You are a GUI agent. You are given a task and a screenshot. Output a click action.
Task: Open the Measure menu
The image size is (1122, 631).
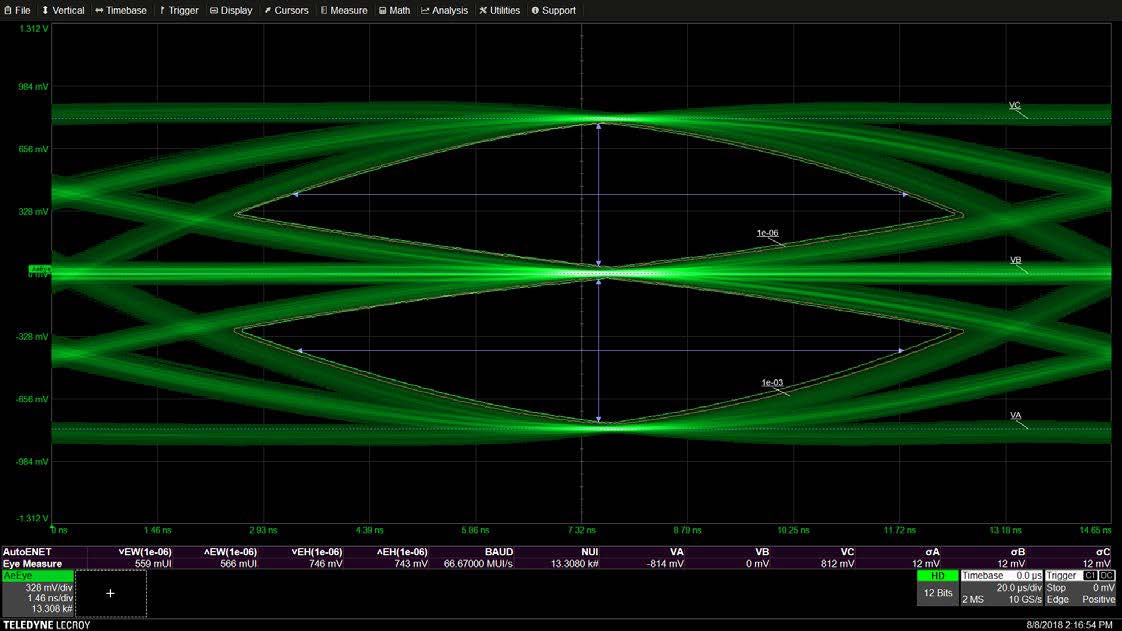(344, 10)
